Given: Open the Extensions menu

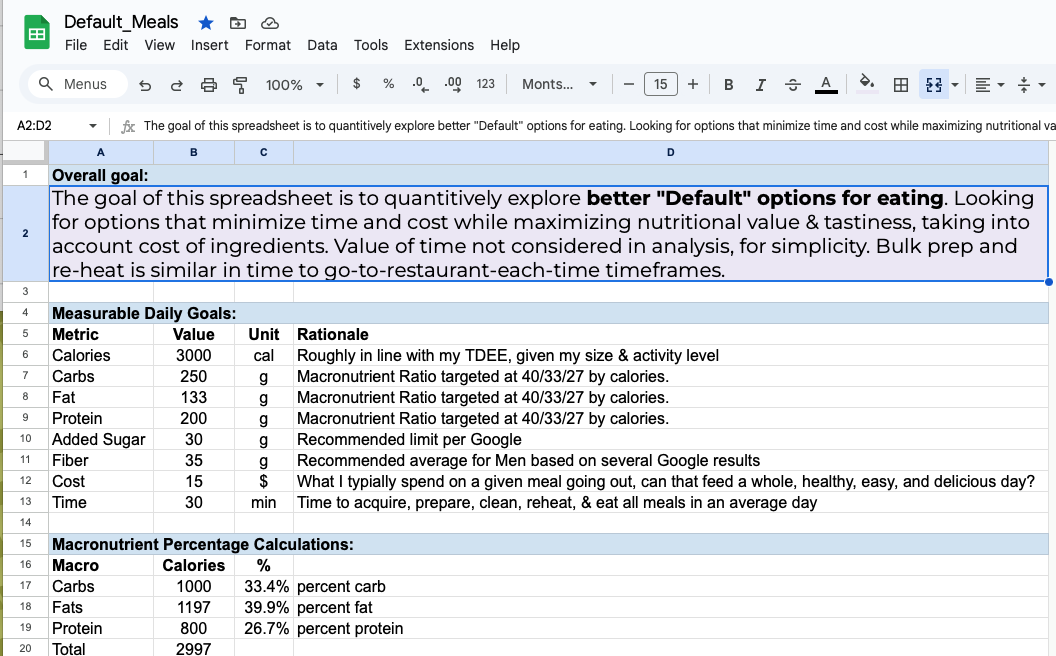Looking at the screenshot, I should 438,45.
